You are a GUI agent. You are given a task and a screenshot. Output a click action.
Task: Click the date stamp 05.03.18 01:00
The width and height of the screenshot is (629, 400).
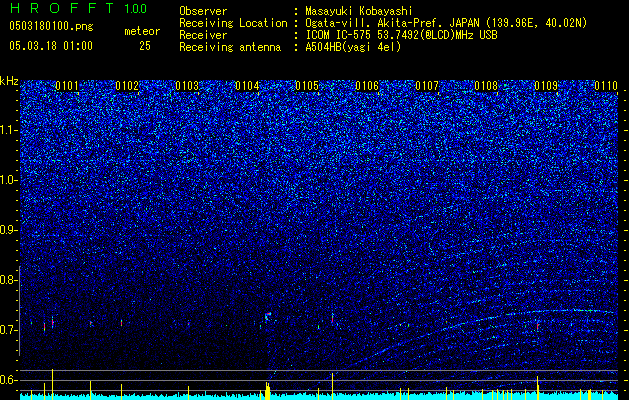coord(51,46)
